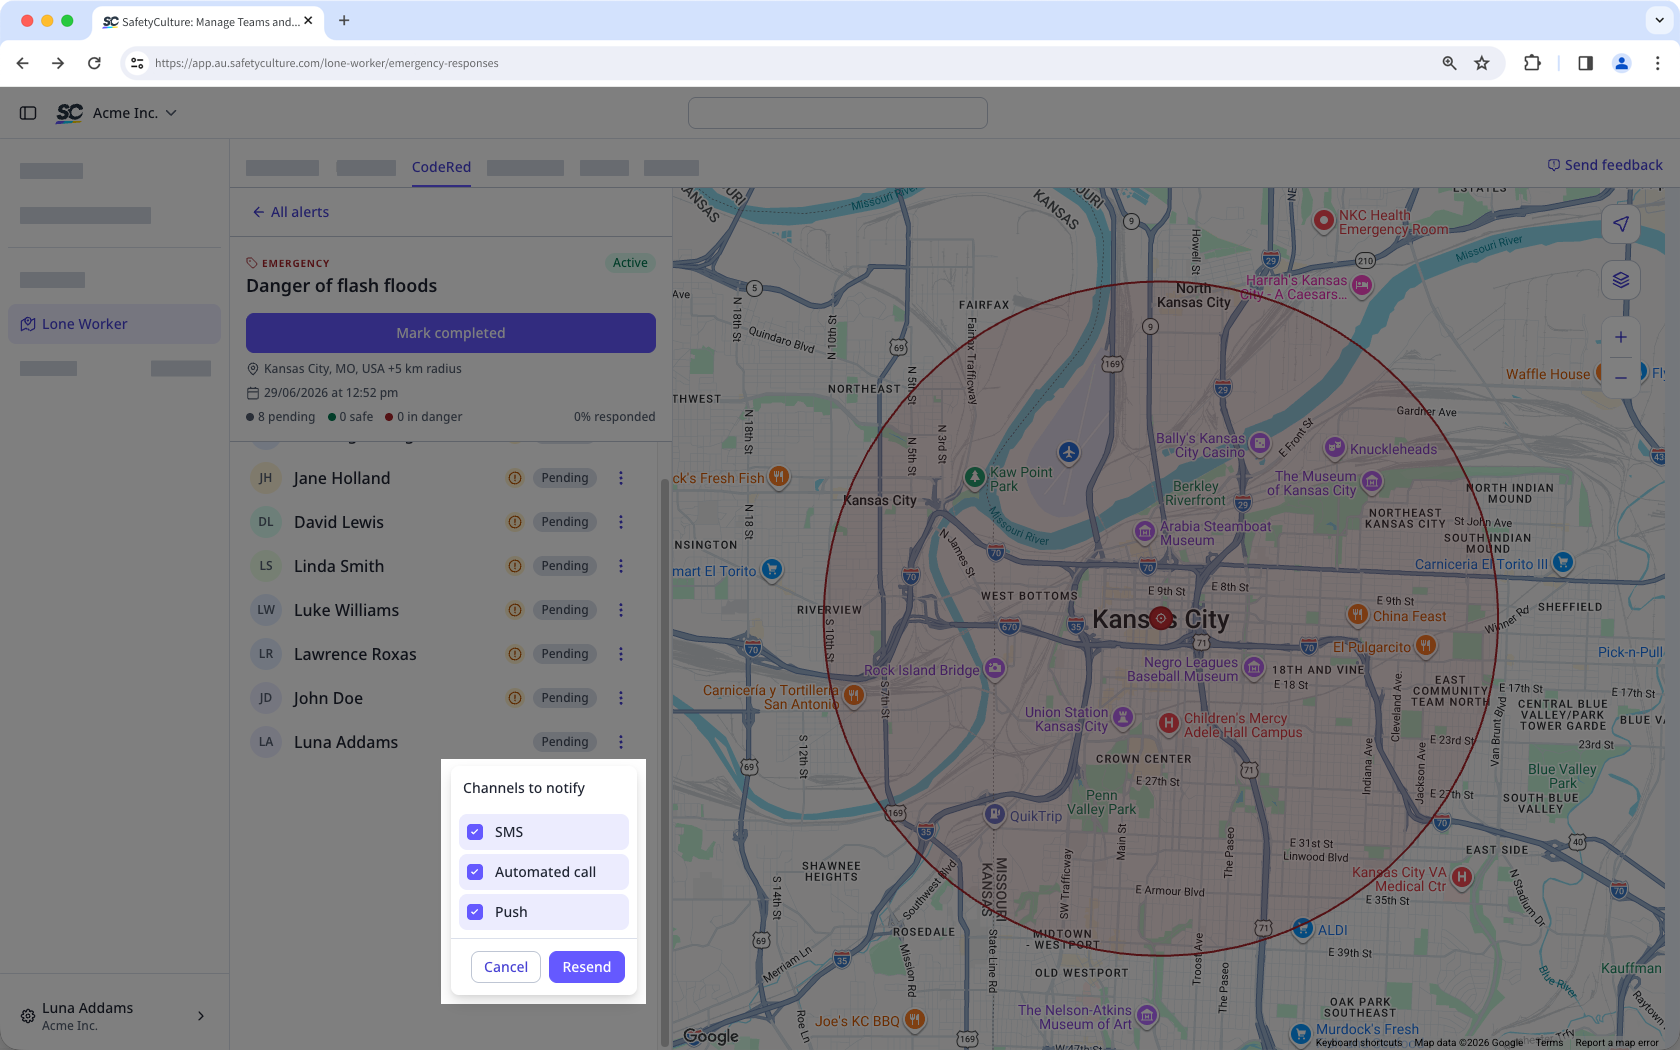1680x1050 pixels.
Task: Click the Resend button
Action: [587, 967]
